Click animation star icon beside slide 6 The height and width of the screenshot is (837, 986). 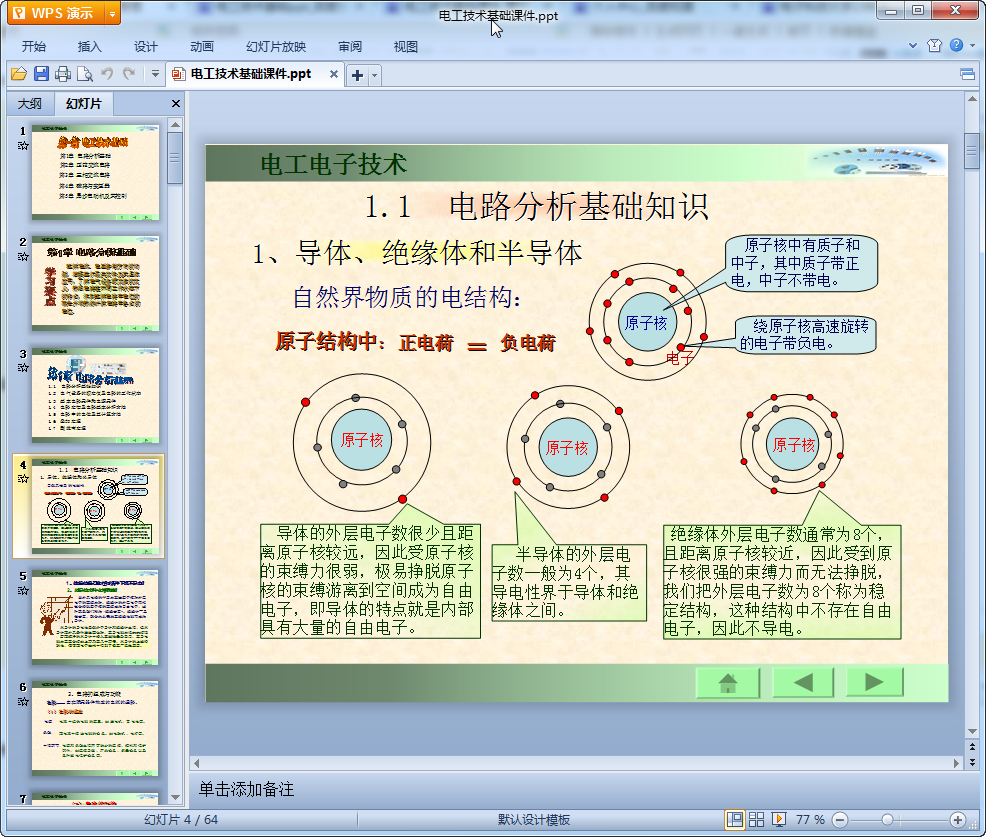(x=23, y=701)
